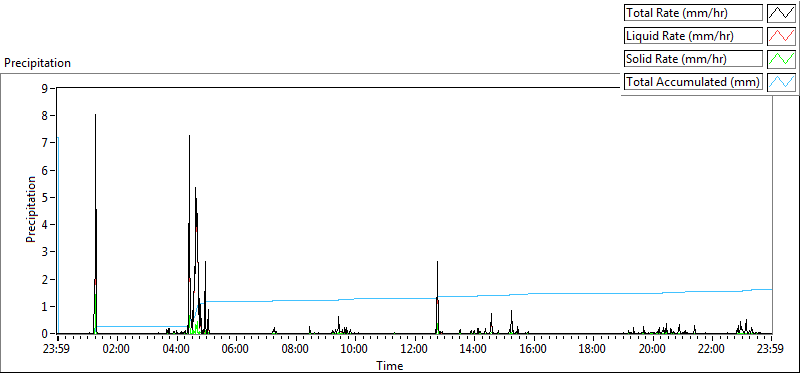Click the y-axis value 5
The image size is (800, 373).
[x=45, y=197]
